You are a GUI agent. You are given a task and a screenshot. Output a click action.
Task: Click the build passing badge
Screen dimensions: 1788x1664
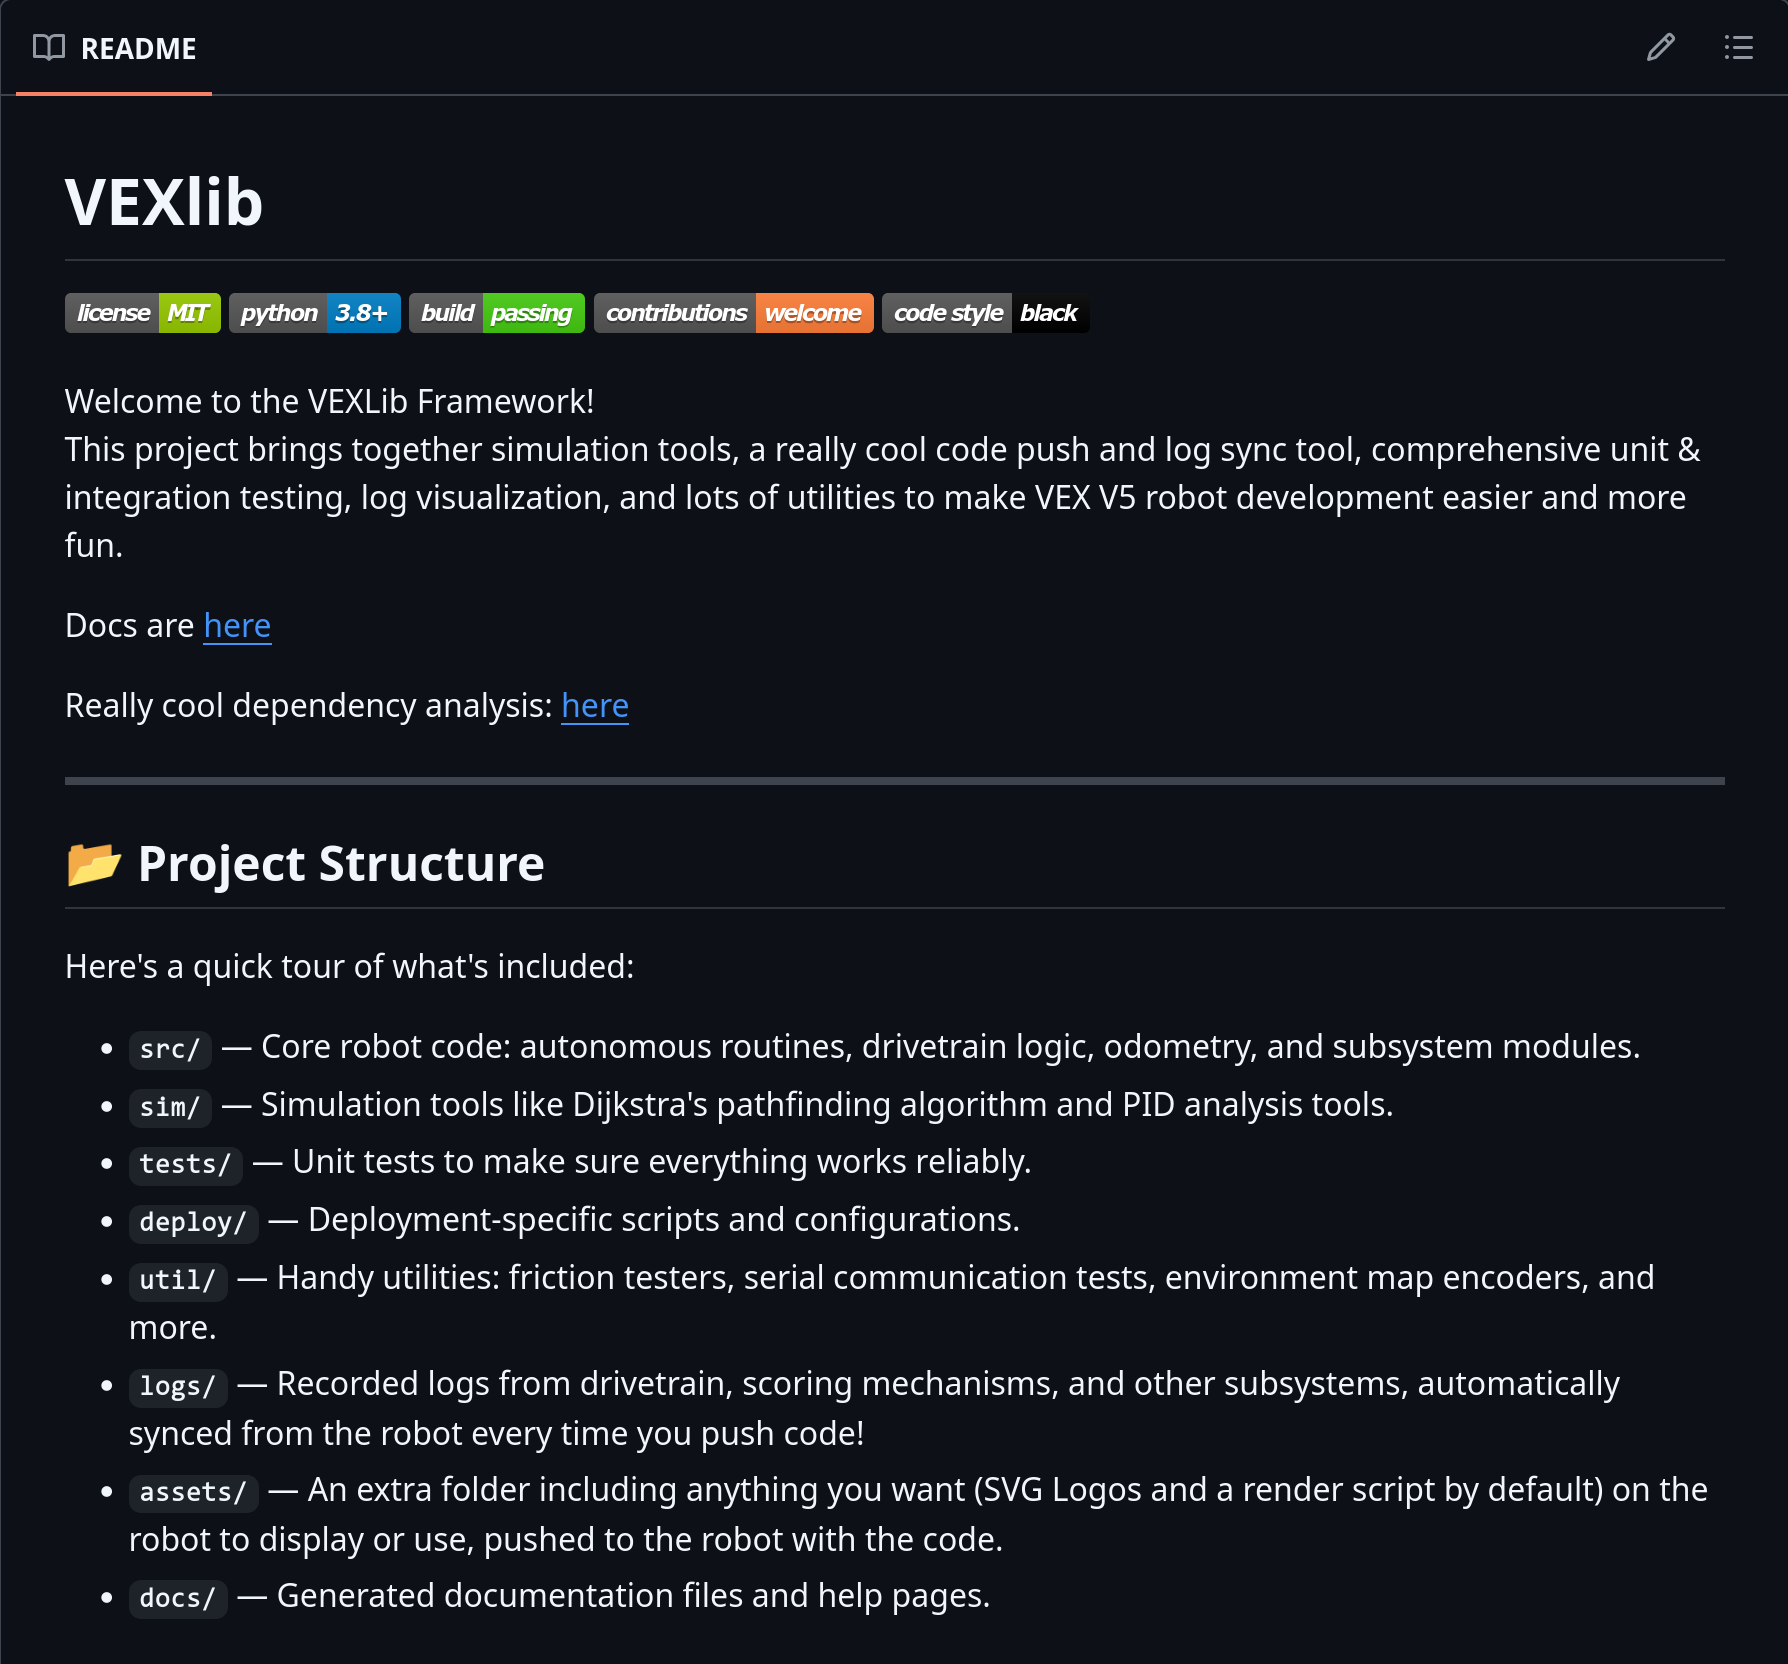point(496,312)
